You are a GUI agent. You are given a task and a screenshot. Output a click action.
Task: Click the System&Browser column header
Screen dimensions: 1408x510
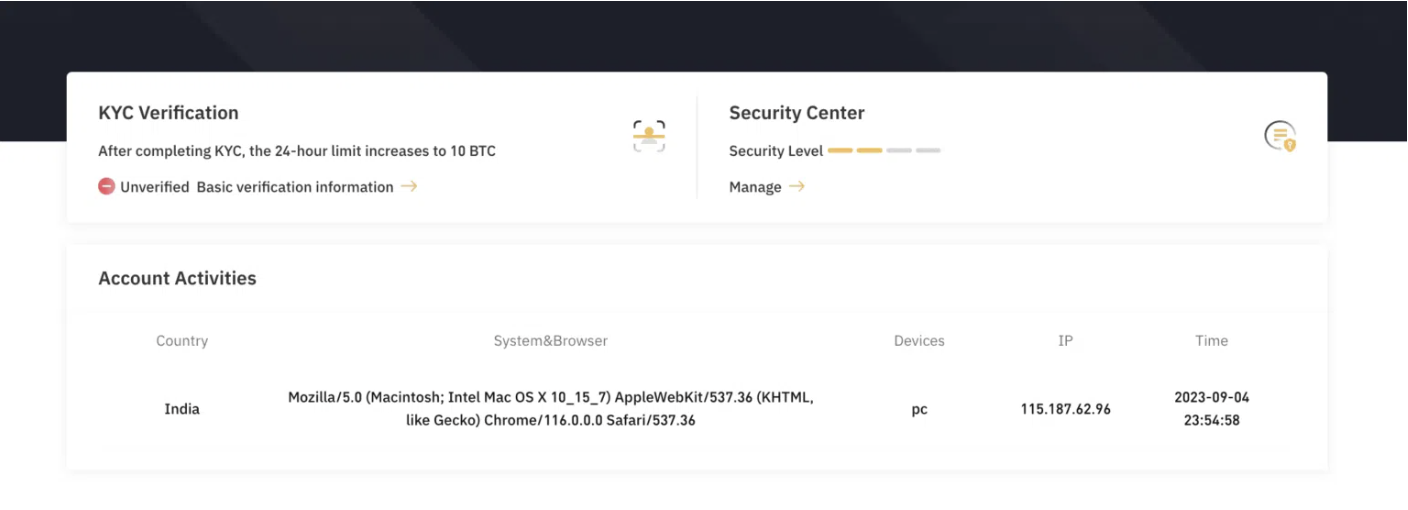(x=550, y=341)
